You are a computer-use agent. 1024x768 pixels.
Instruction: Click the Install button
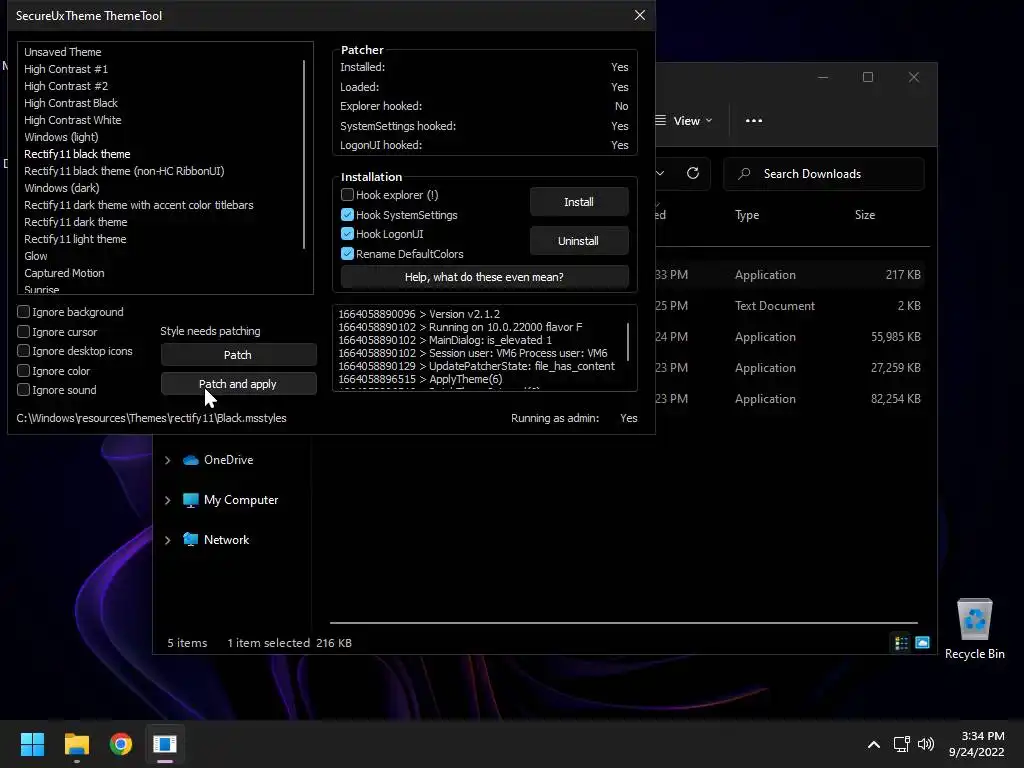[x=579, y=202]
